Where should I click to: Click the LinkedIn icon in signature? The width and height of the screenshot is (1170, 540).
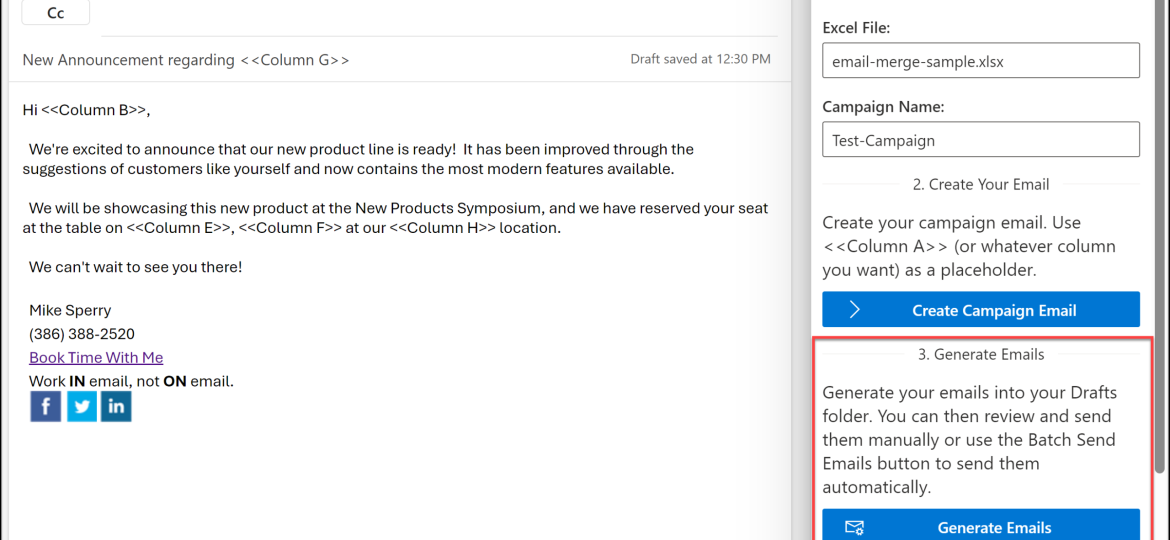coord(116,406)
